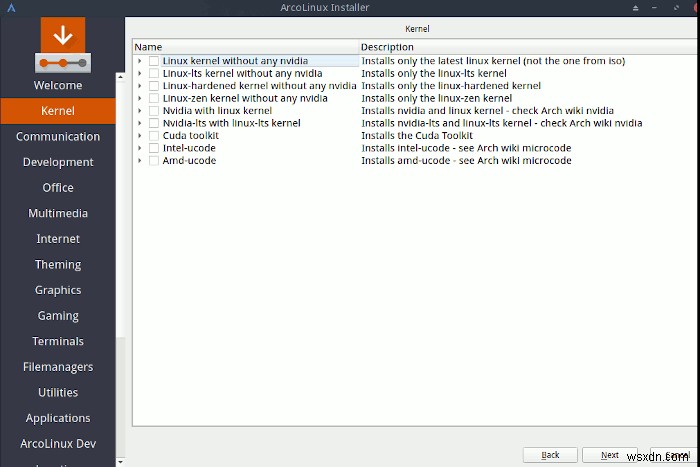Image resolution: width=700 pixels, height=467 pixels.
Task: Click the sidebar scrollbar thumb
Action: (x=120, y=210)
